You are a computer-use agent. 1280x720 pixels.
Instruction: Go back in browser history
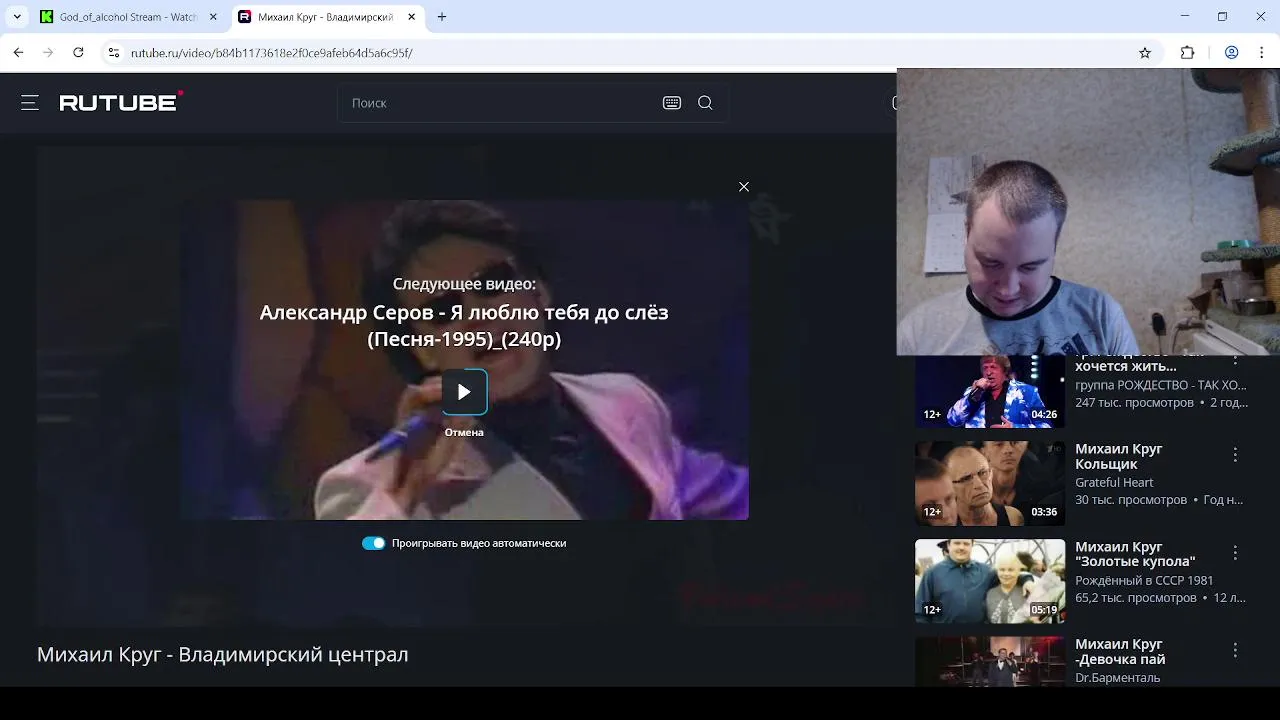18,53
